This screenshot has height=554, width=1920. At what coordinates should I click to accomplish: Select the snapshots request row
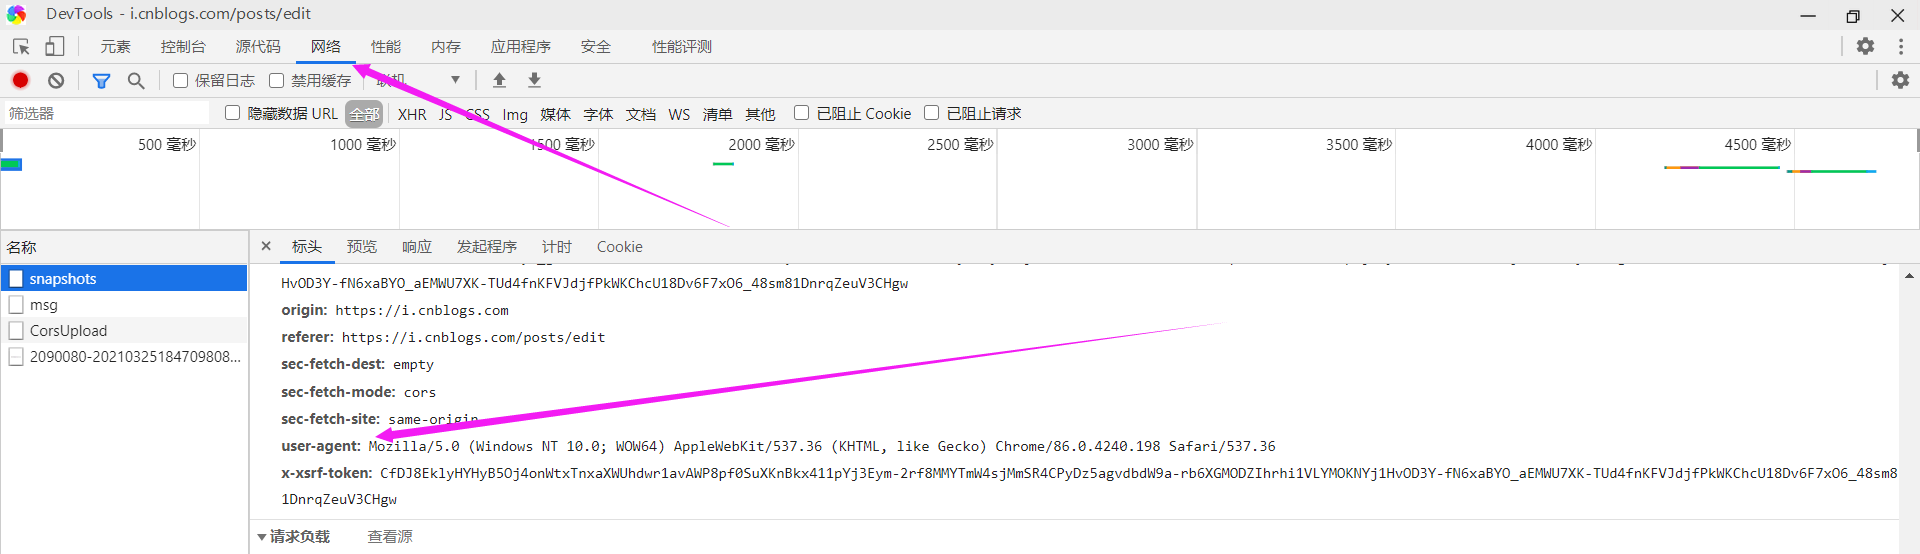pyautogui.click(x=124, y=278)
